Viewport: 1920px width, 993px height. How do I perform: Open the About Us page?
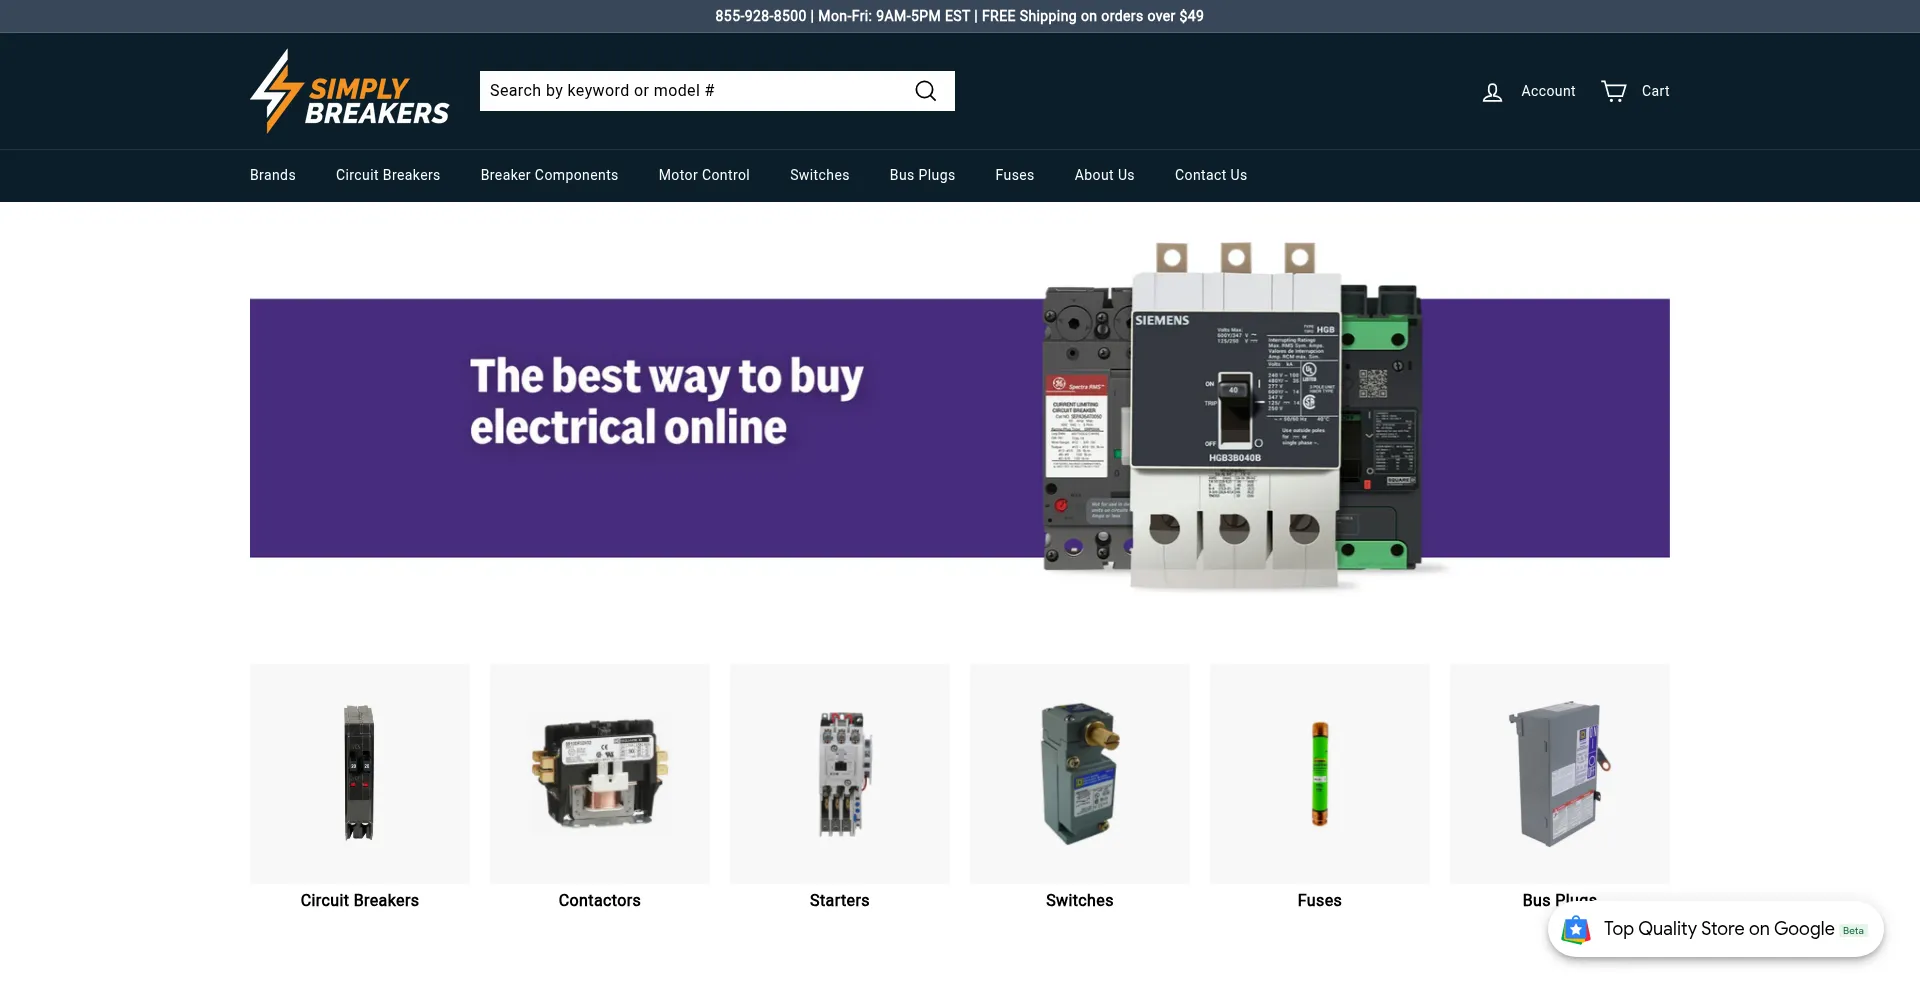1104,175
